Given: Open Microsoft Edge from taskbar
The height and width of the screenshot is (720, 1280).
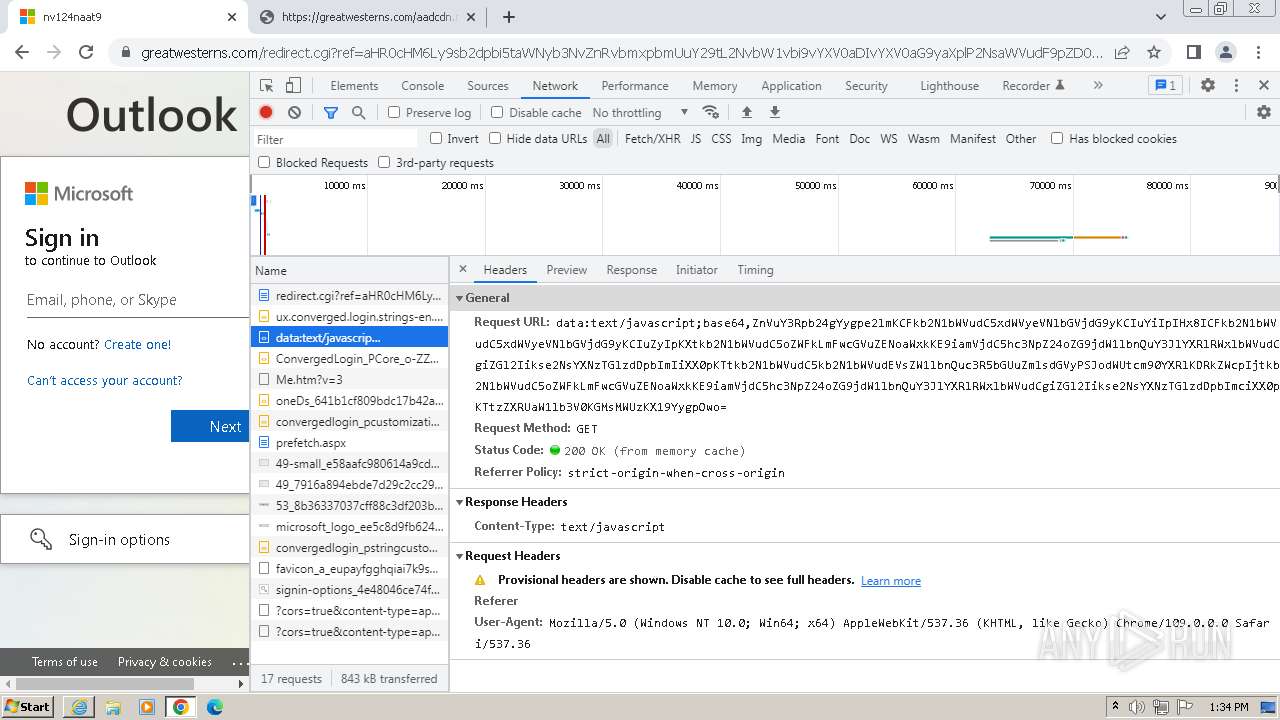Looking at the screenshot, I should 215,707.
